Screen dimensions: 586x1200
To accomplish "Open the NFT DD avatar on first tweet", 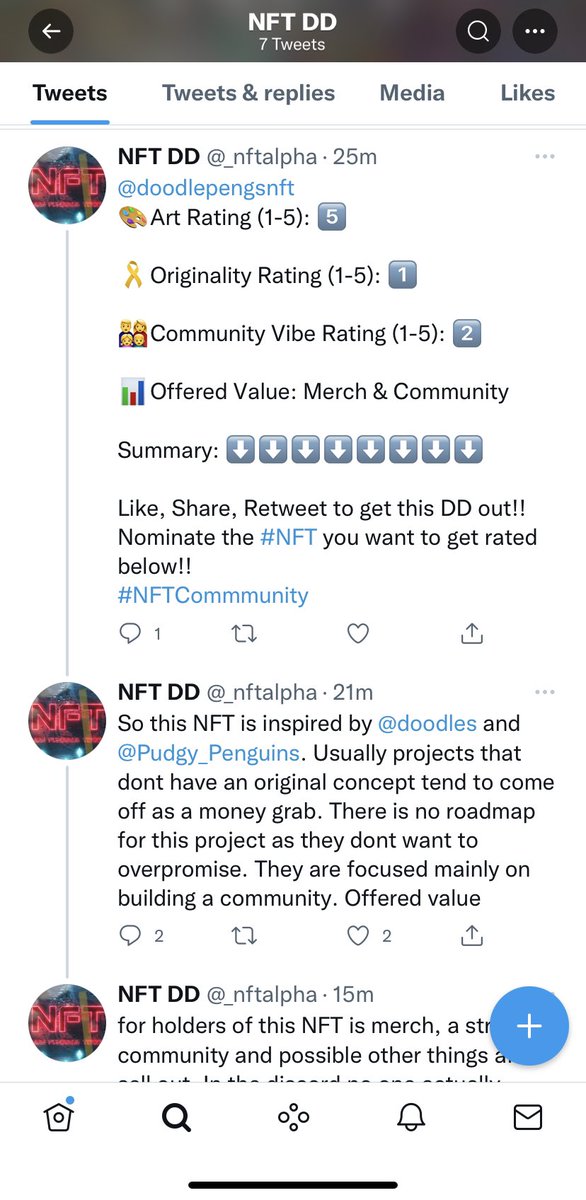I will click(x=67, y=185).
